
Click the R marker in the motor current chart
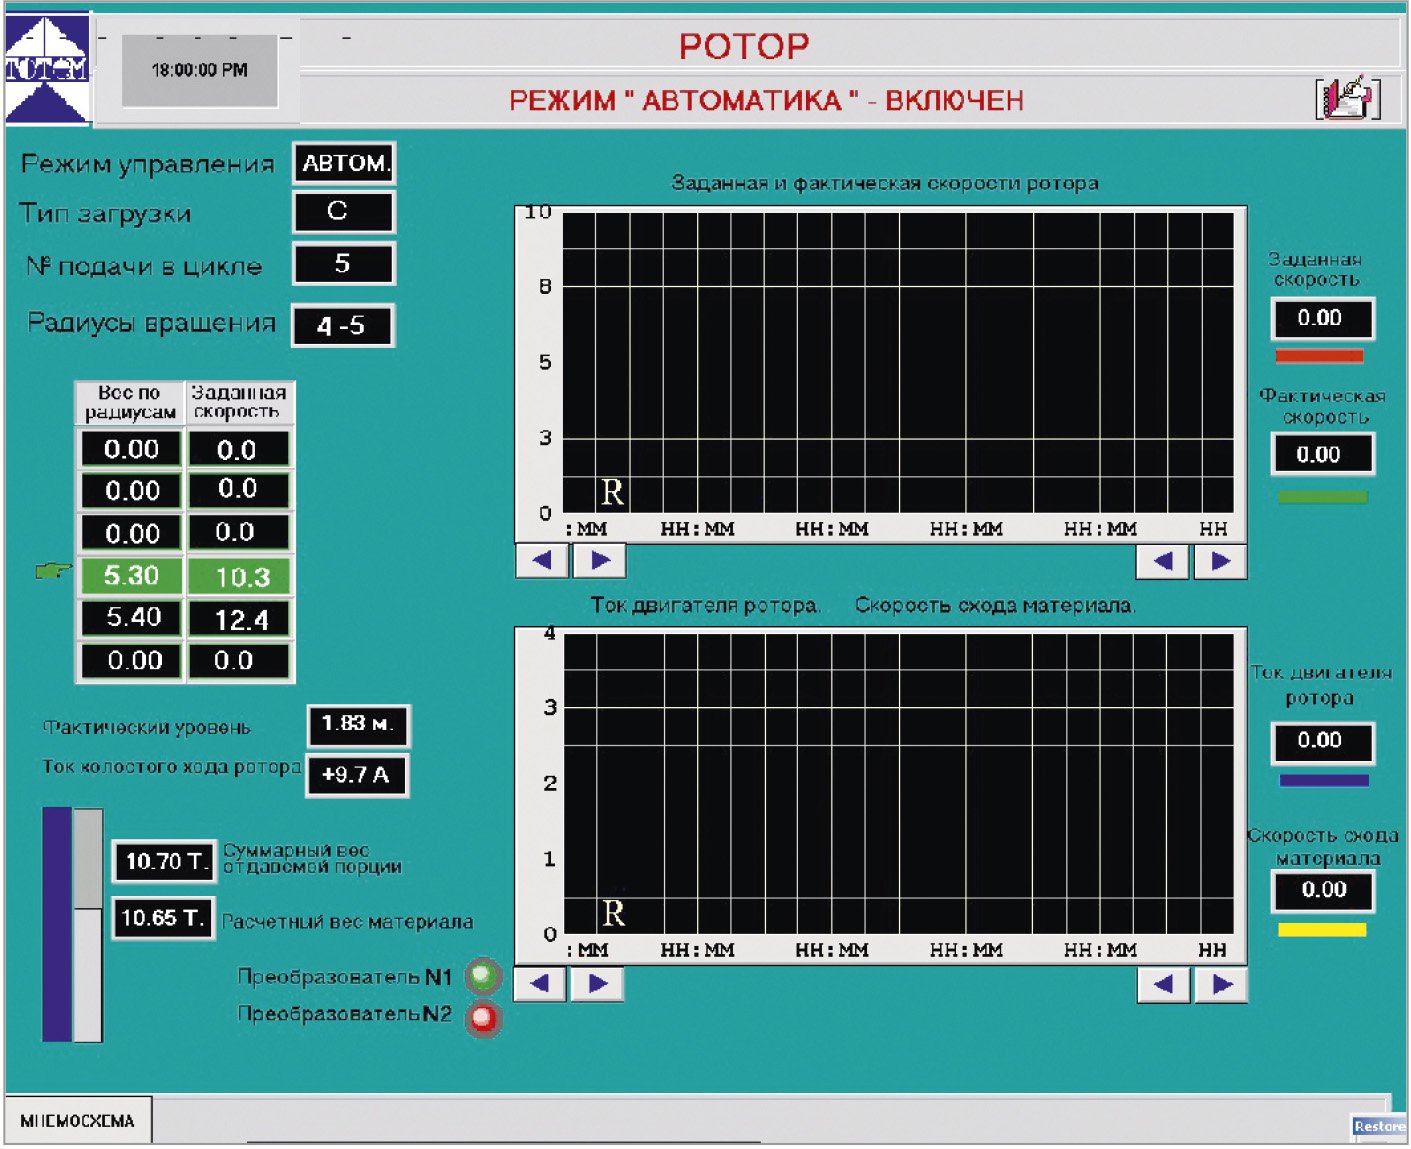pyautogui.click(x=613, y=913)
